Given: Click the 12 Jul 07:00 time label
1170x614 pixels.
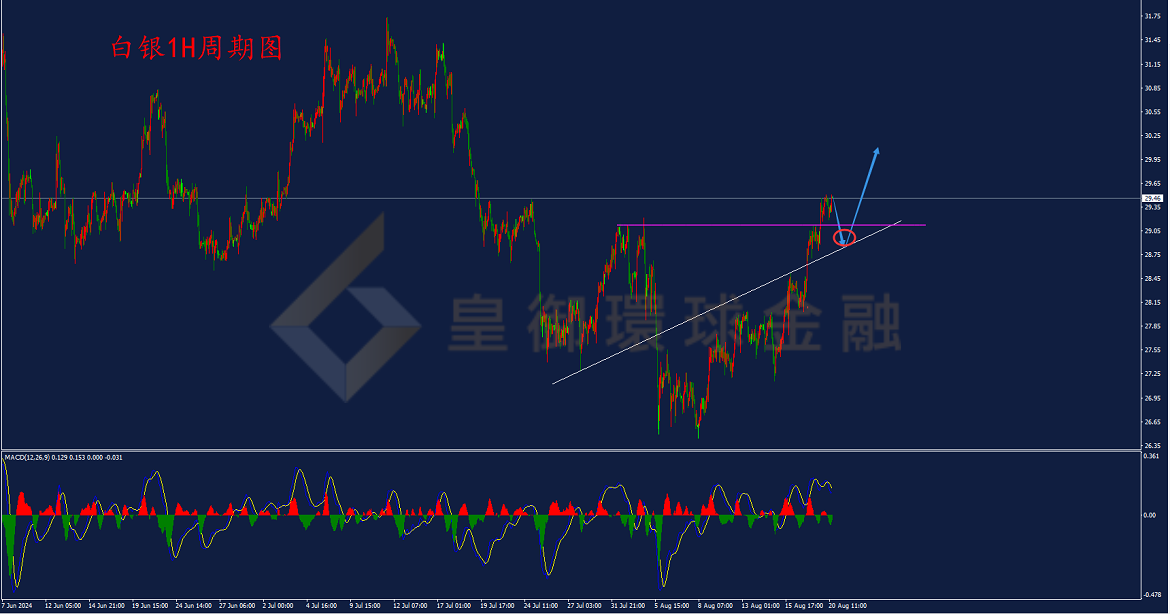Looking at the screenshot, I should 410,606.
